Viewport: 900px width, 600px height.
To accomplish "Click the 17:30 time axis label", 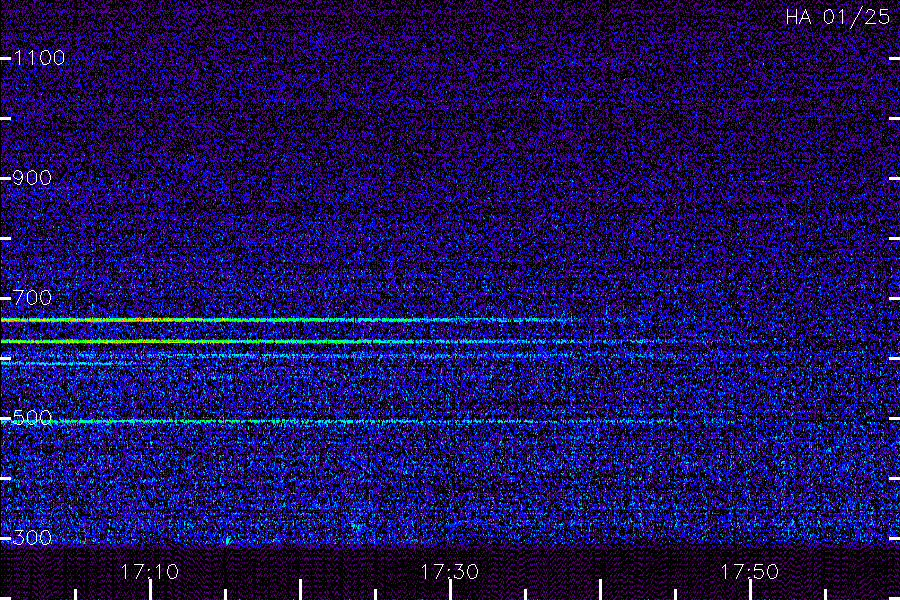I will [x=449, y=572].
